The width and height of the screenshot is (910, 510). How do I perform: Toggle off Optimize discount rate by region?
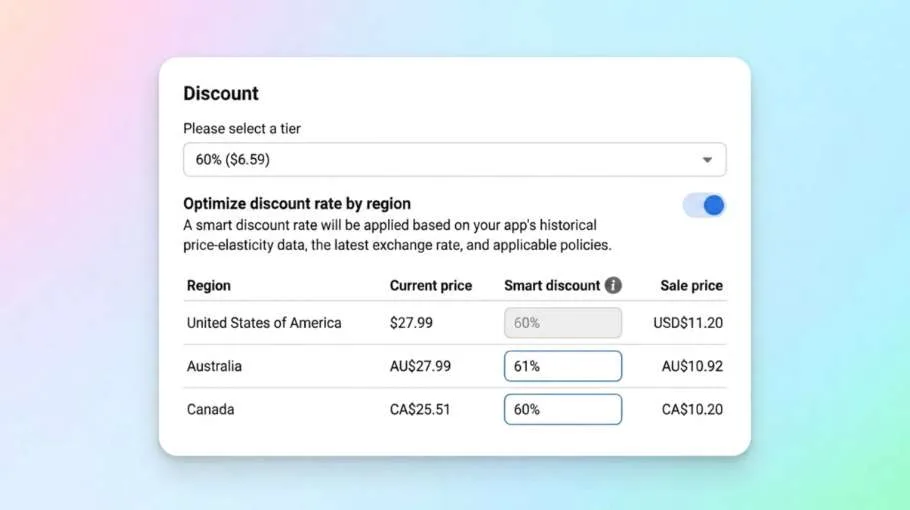pos(704,205)
